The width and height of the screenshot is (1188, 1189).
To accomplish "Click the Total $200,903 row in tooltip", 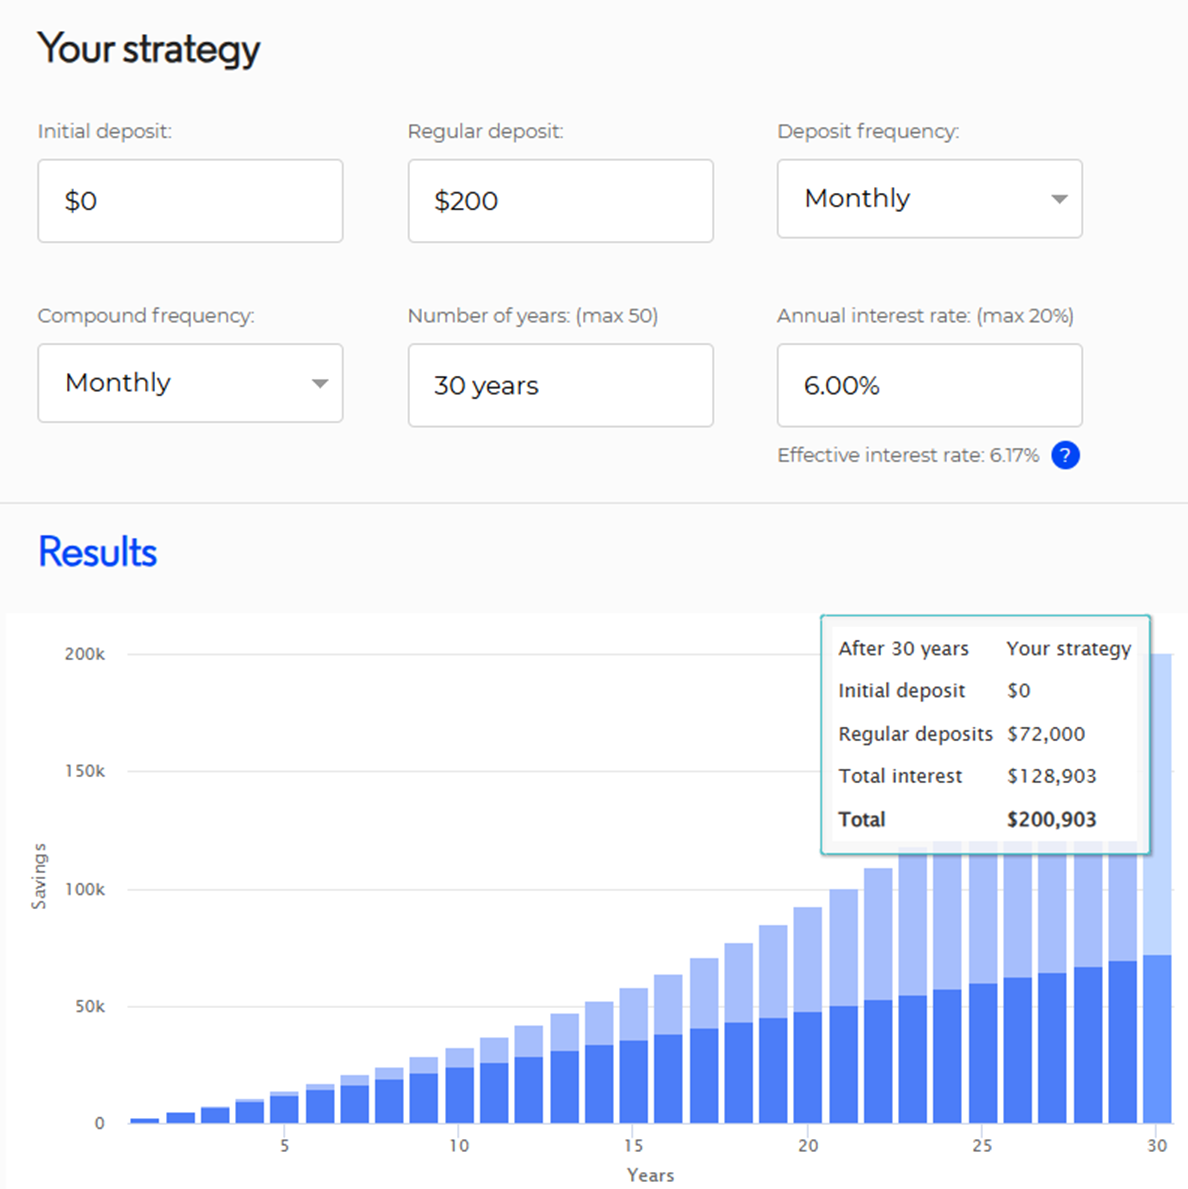I will [x=966, y=819].
